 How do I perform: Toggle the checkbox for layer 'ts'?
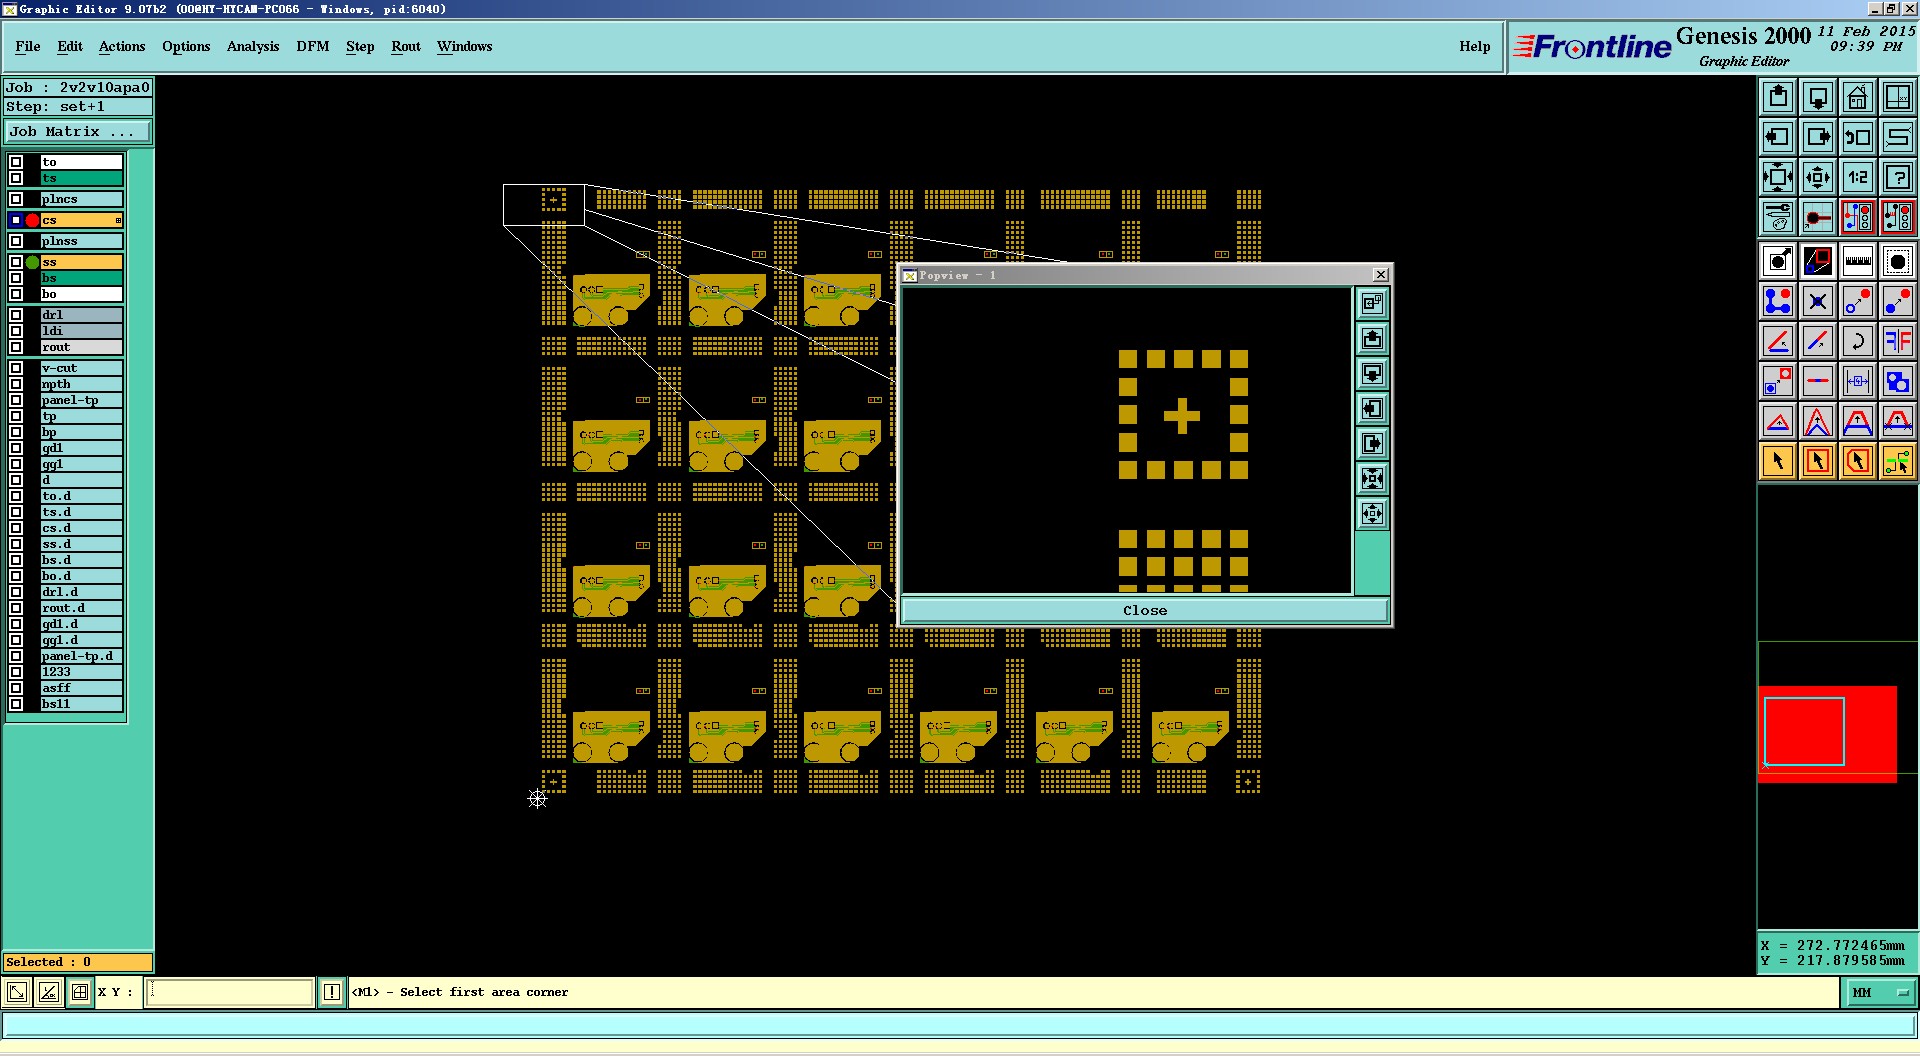pos(16,178)
